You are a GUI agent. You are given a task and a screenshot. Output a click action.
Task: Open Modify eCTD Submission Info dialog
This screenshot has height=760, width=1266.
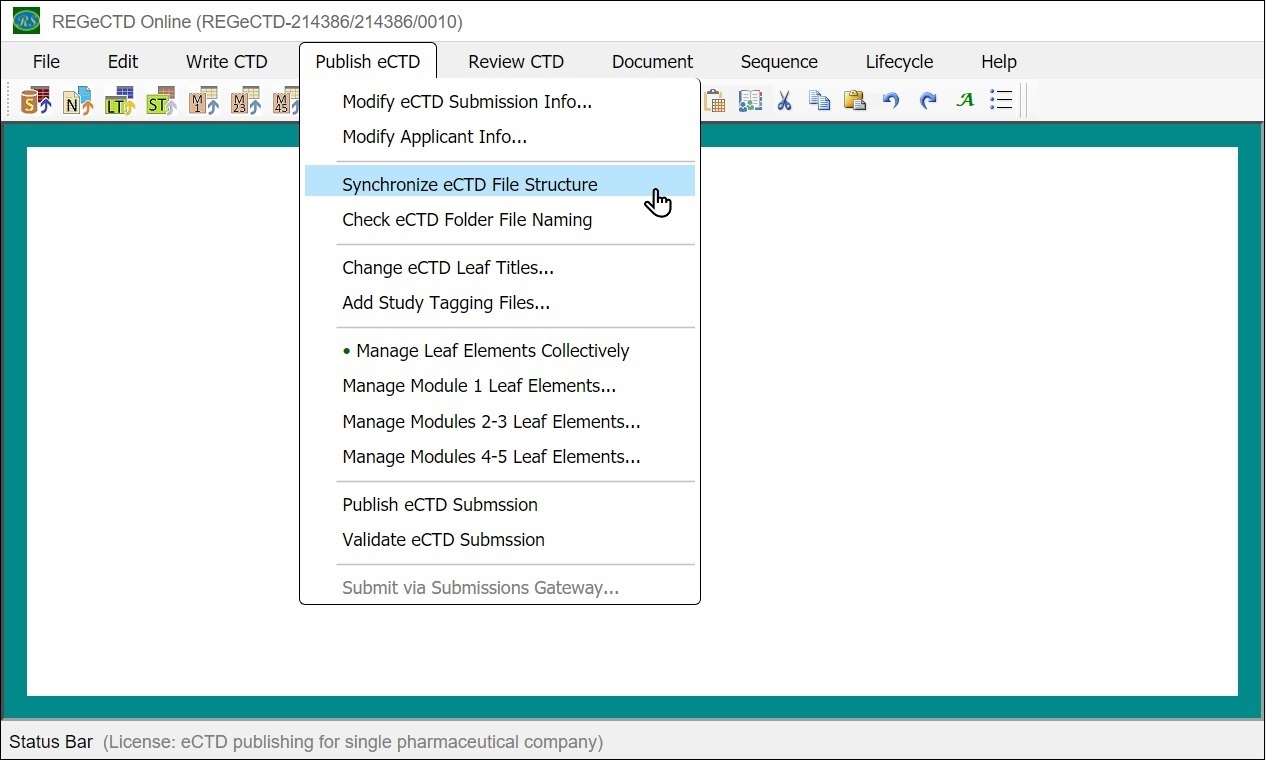[x=466, y=102]
